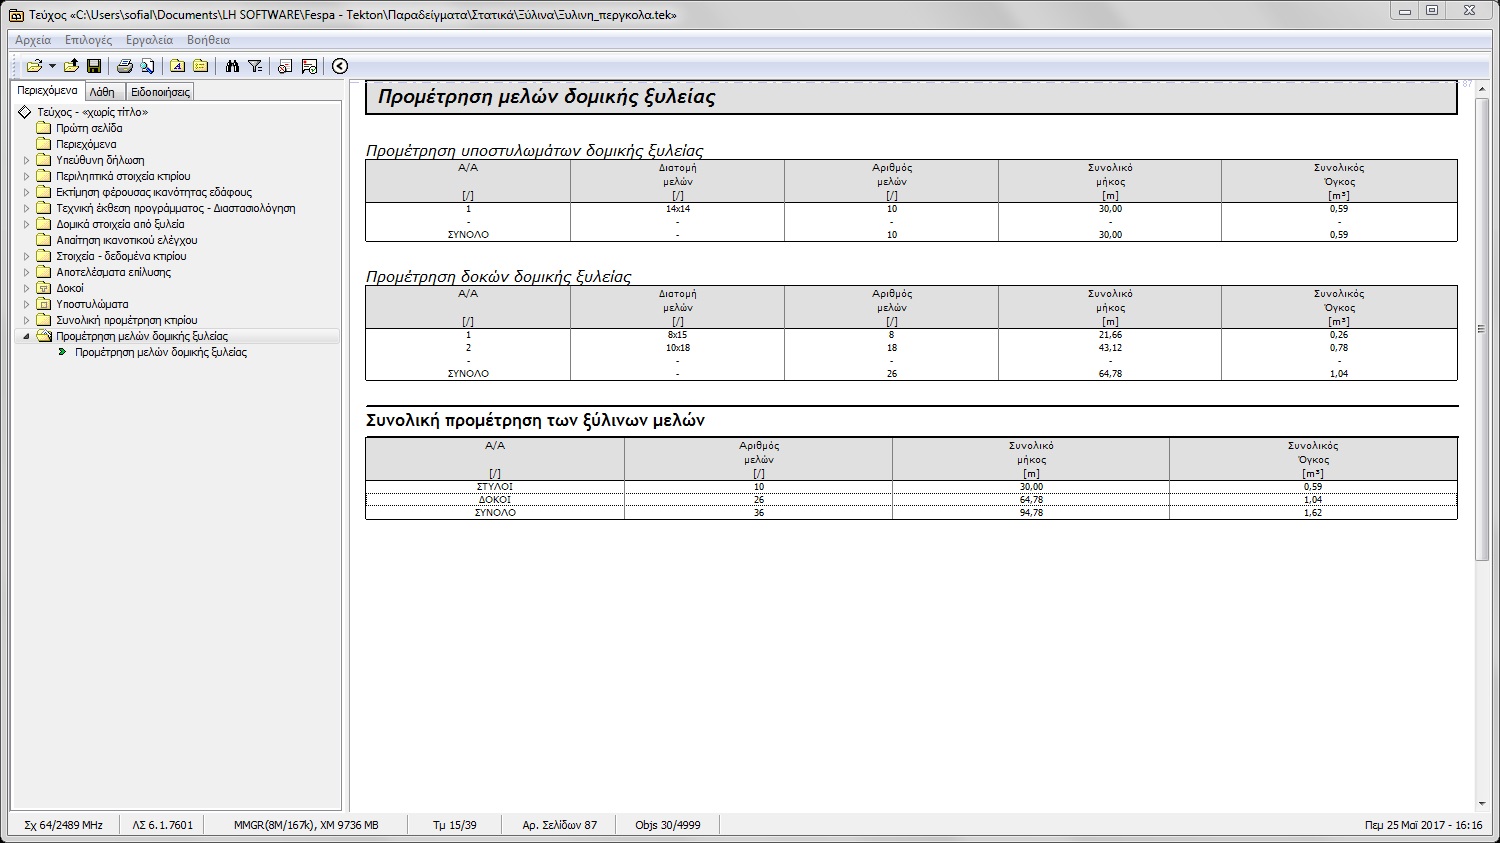Click the binoculars search icon
The height and width of the screenshot is (843, 1500).
click(x=232, y=66)
